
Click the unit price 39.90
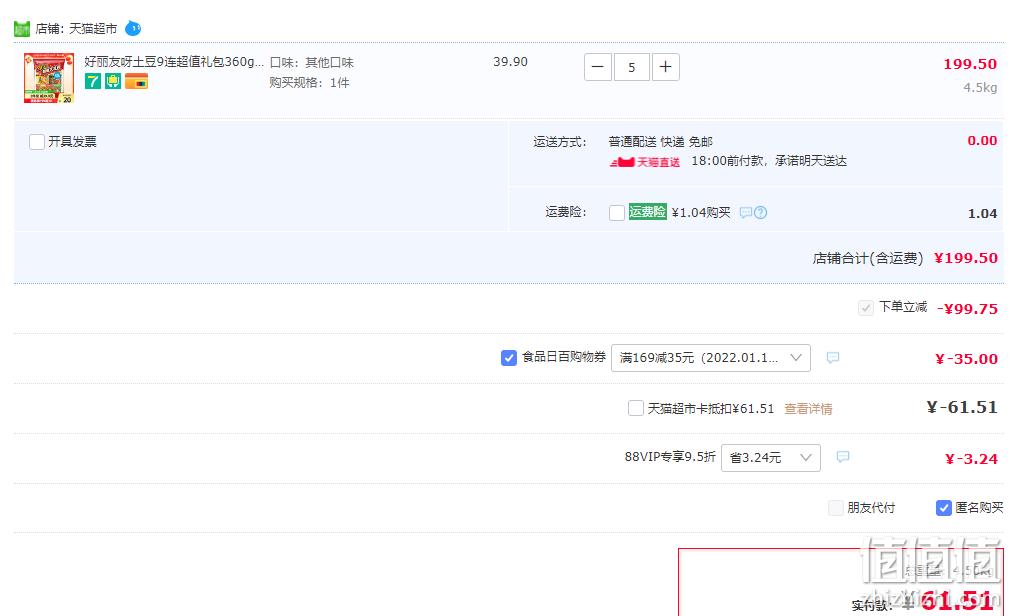[510, 62]
